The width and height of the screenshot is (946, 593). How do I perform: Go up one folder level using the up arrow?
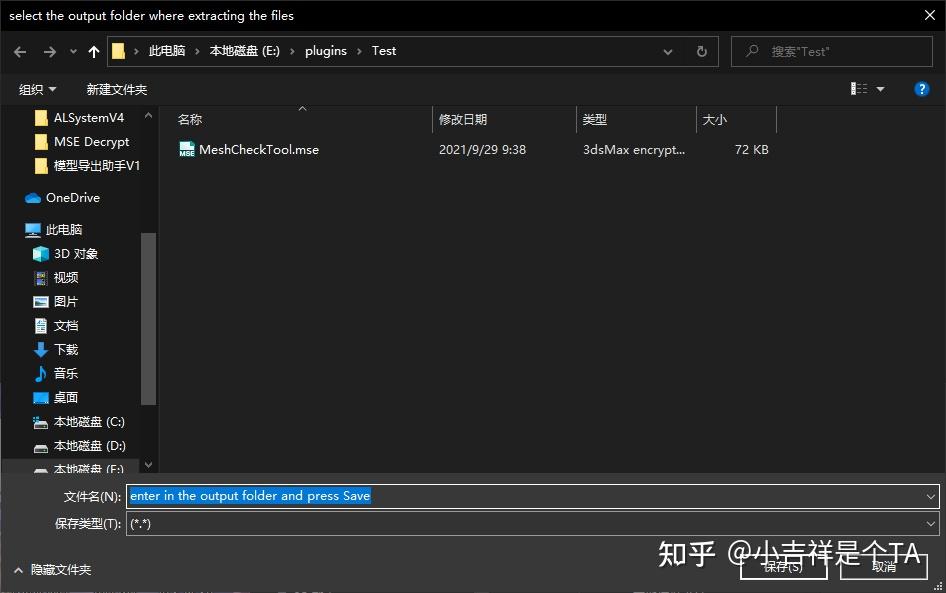(x=94, y=51)
